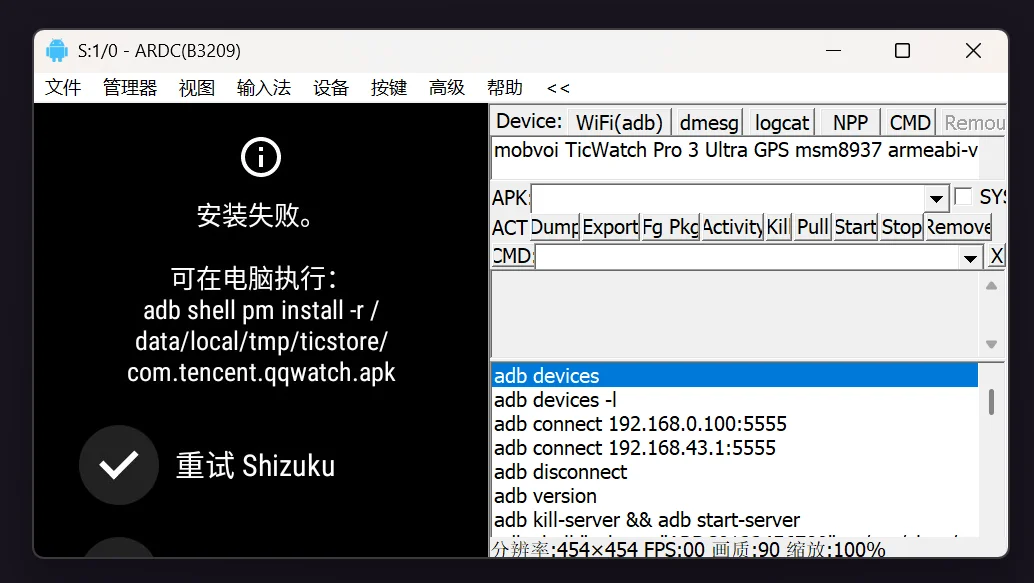Screen dimensions: 1034x583
Task: Open the 设备 menu
Action: click(x=330, y=88)
